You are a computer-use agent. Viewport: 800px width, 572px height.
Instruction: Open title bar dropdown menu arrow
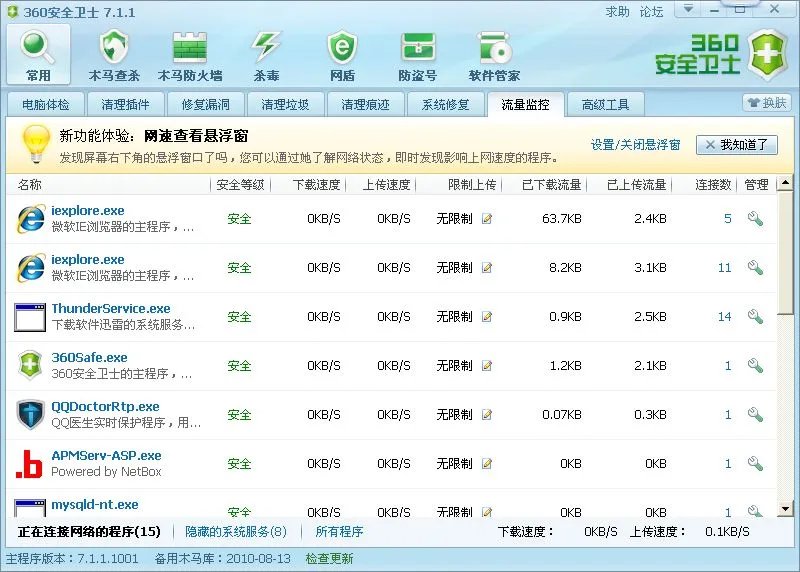(x=688, y=9)
